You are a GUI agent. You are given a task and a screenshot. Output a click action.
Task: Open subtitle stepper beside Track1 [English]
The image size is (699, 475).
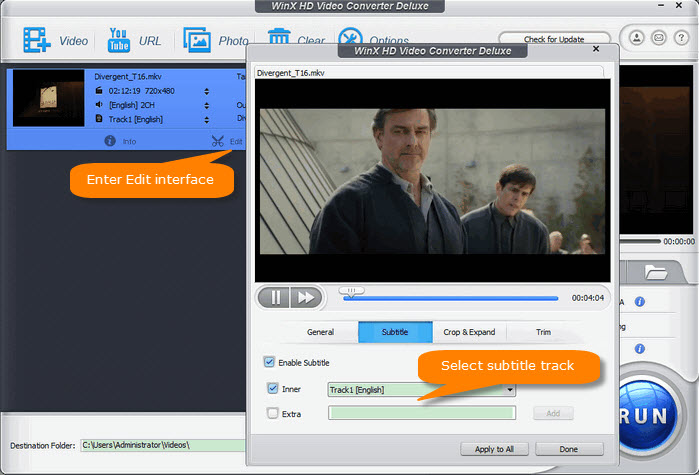[x=206, y=120]
